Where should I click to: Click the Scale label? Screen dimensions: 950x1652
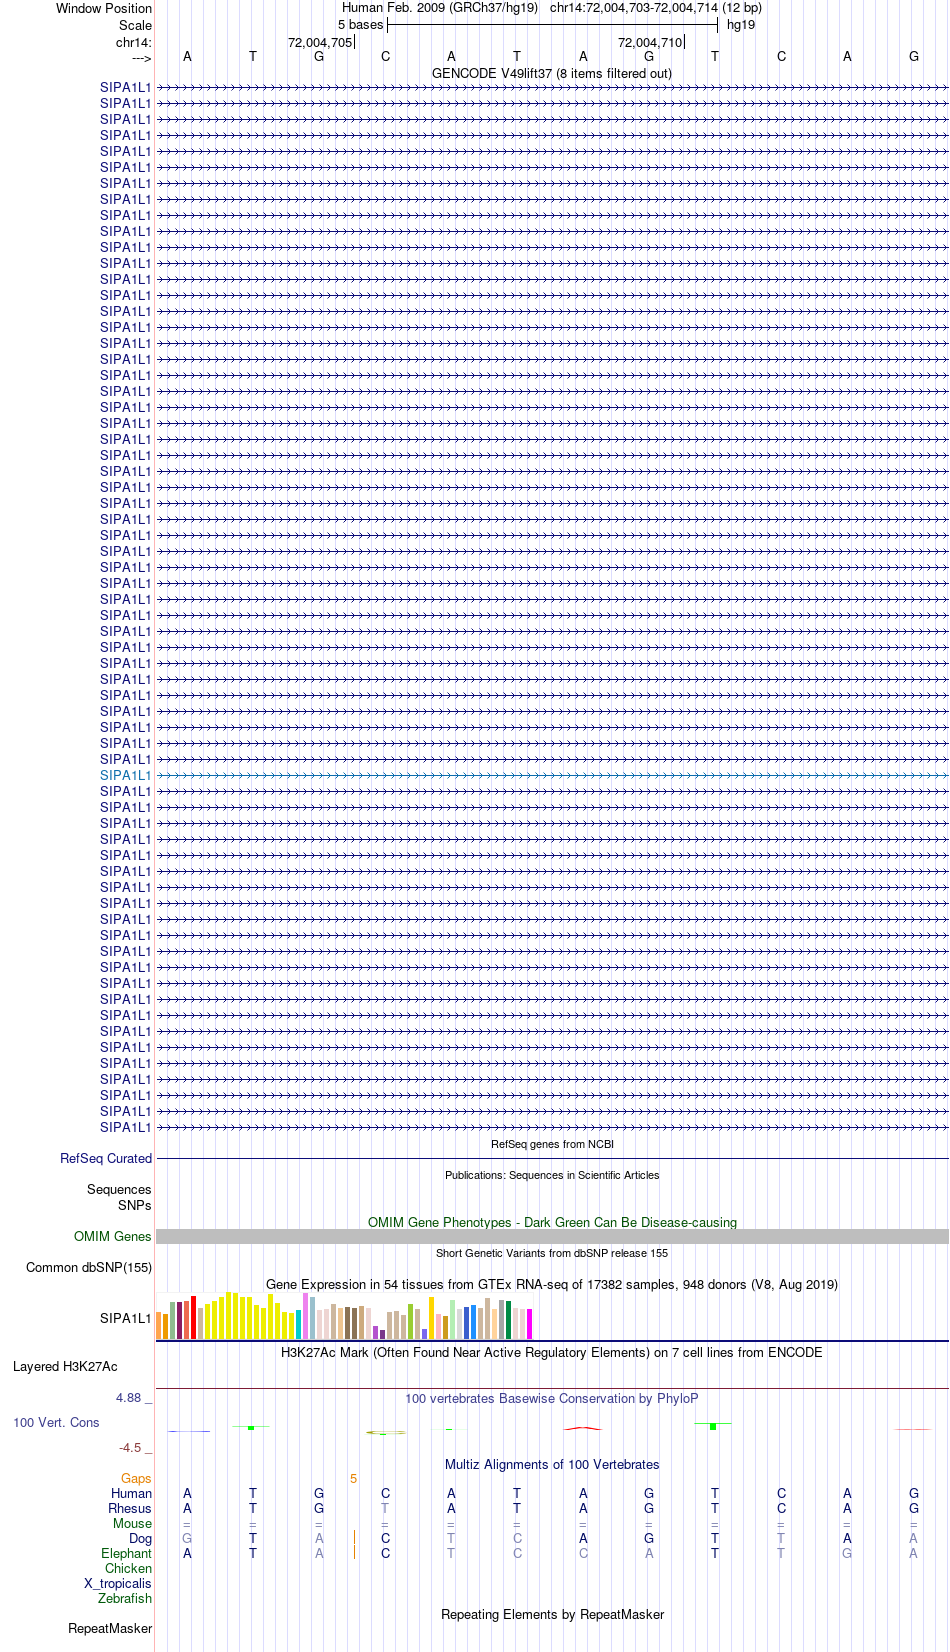point(135,25)
